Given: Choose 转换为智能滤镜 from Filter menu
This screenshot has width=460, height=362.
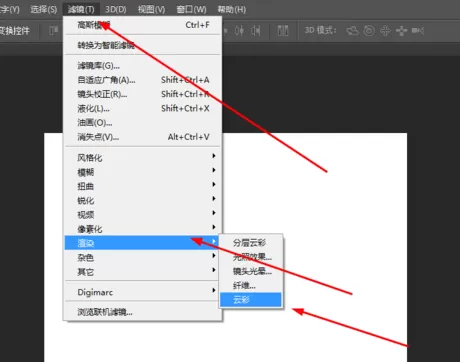Looking at the screenshot, I should (143, 45).
